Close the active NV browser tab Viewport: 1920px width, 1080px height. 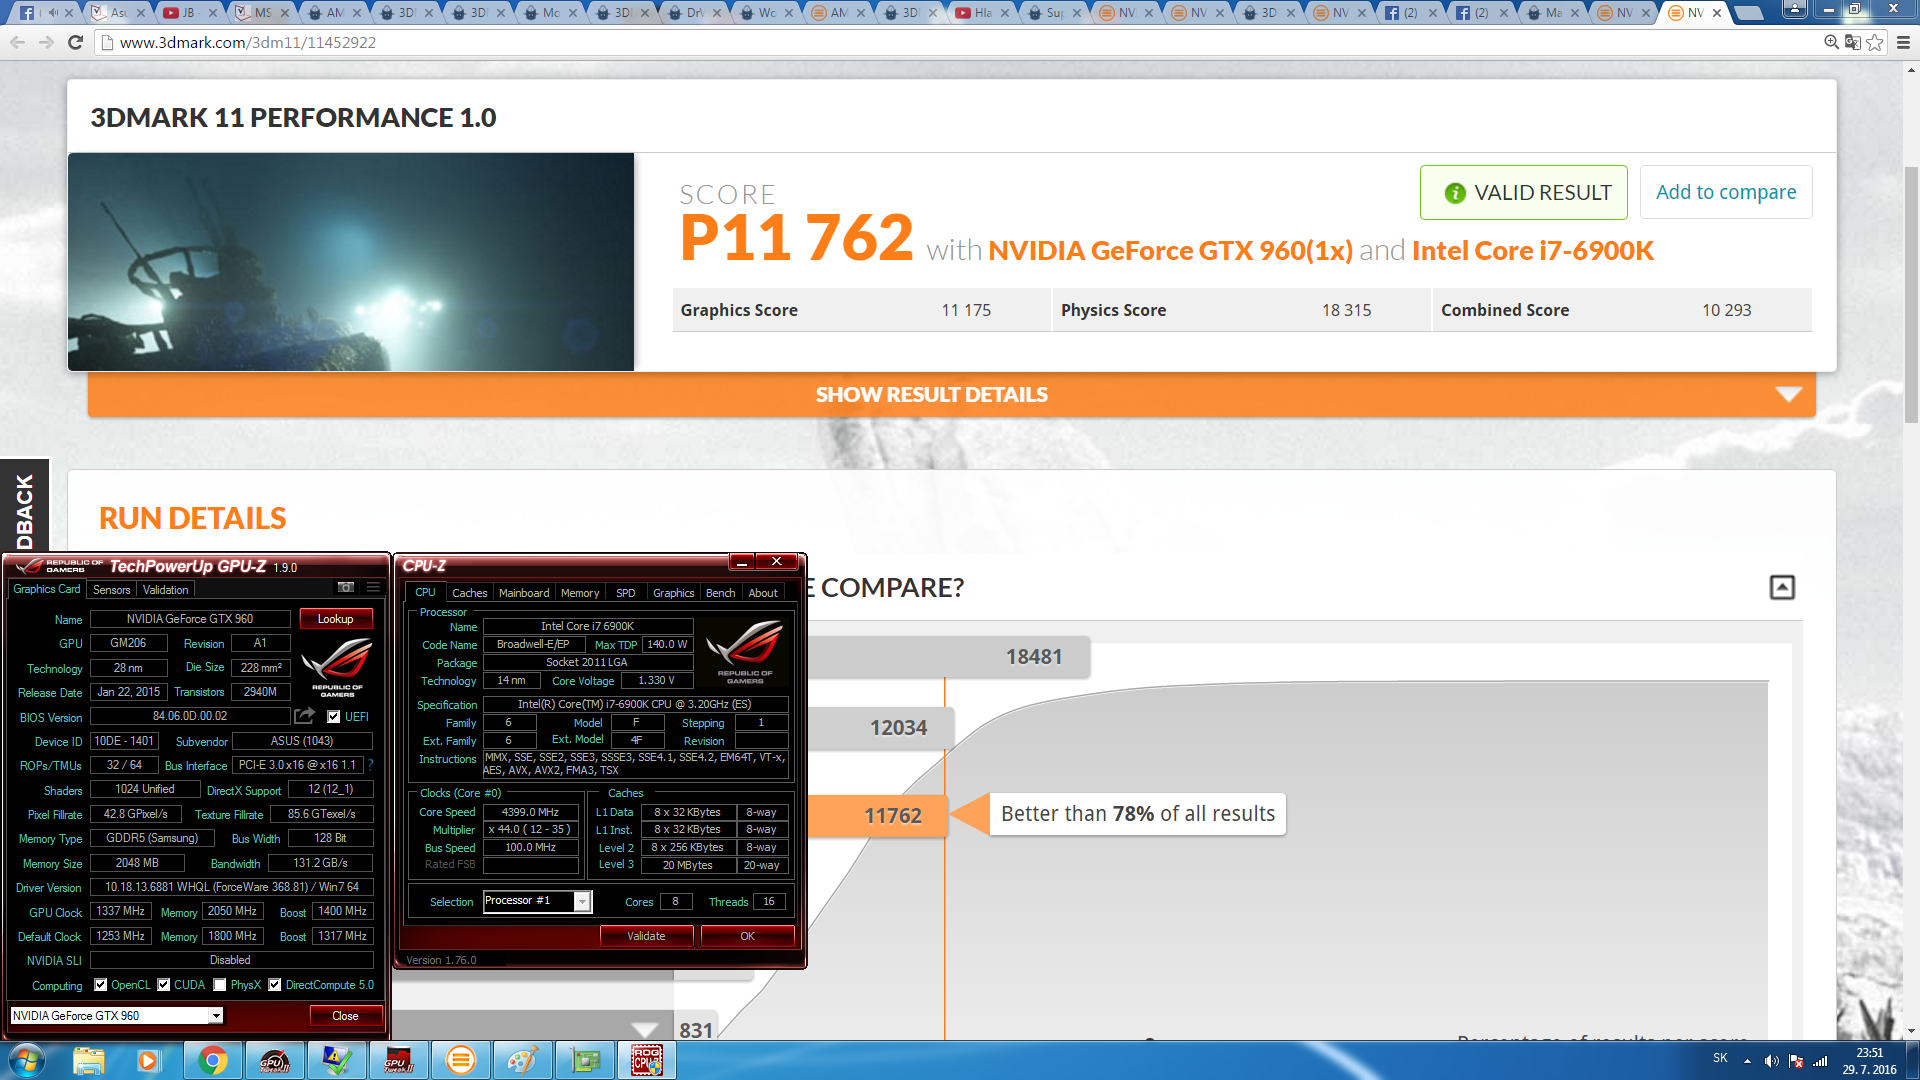1717,13
